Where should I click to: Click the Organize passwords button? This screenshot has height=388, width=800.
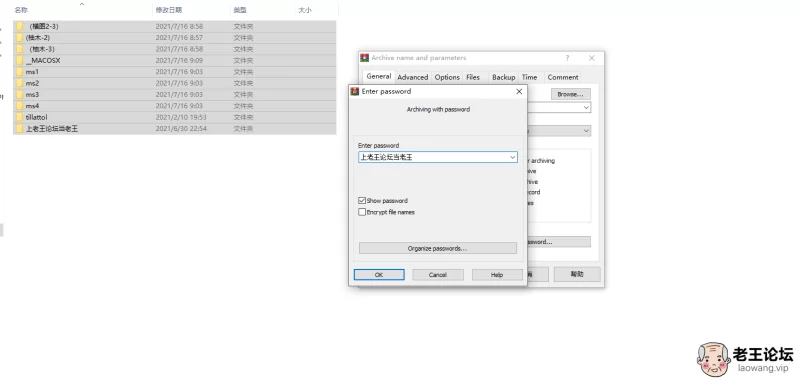point(438,248)
